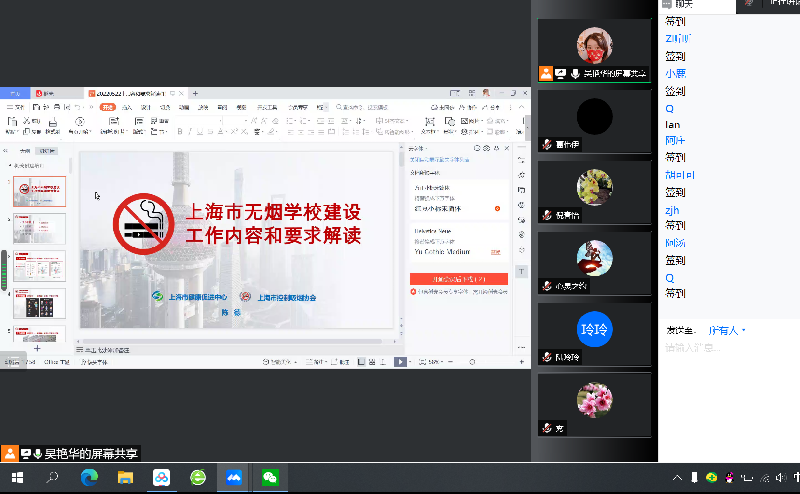Viewport: 800px width, 494px height.
Task: Click the slide Layout ribbon icon
Action: point(139,121)
